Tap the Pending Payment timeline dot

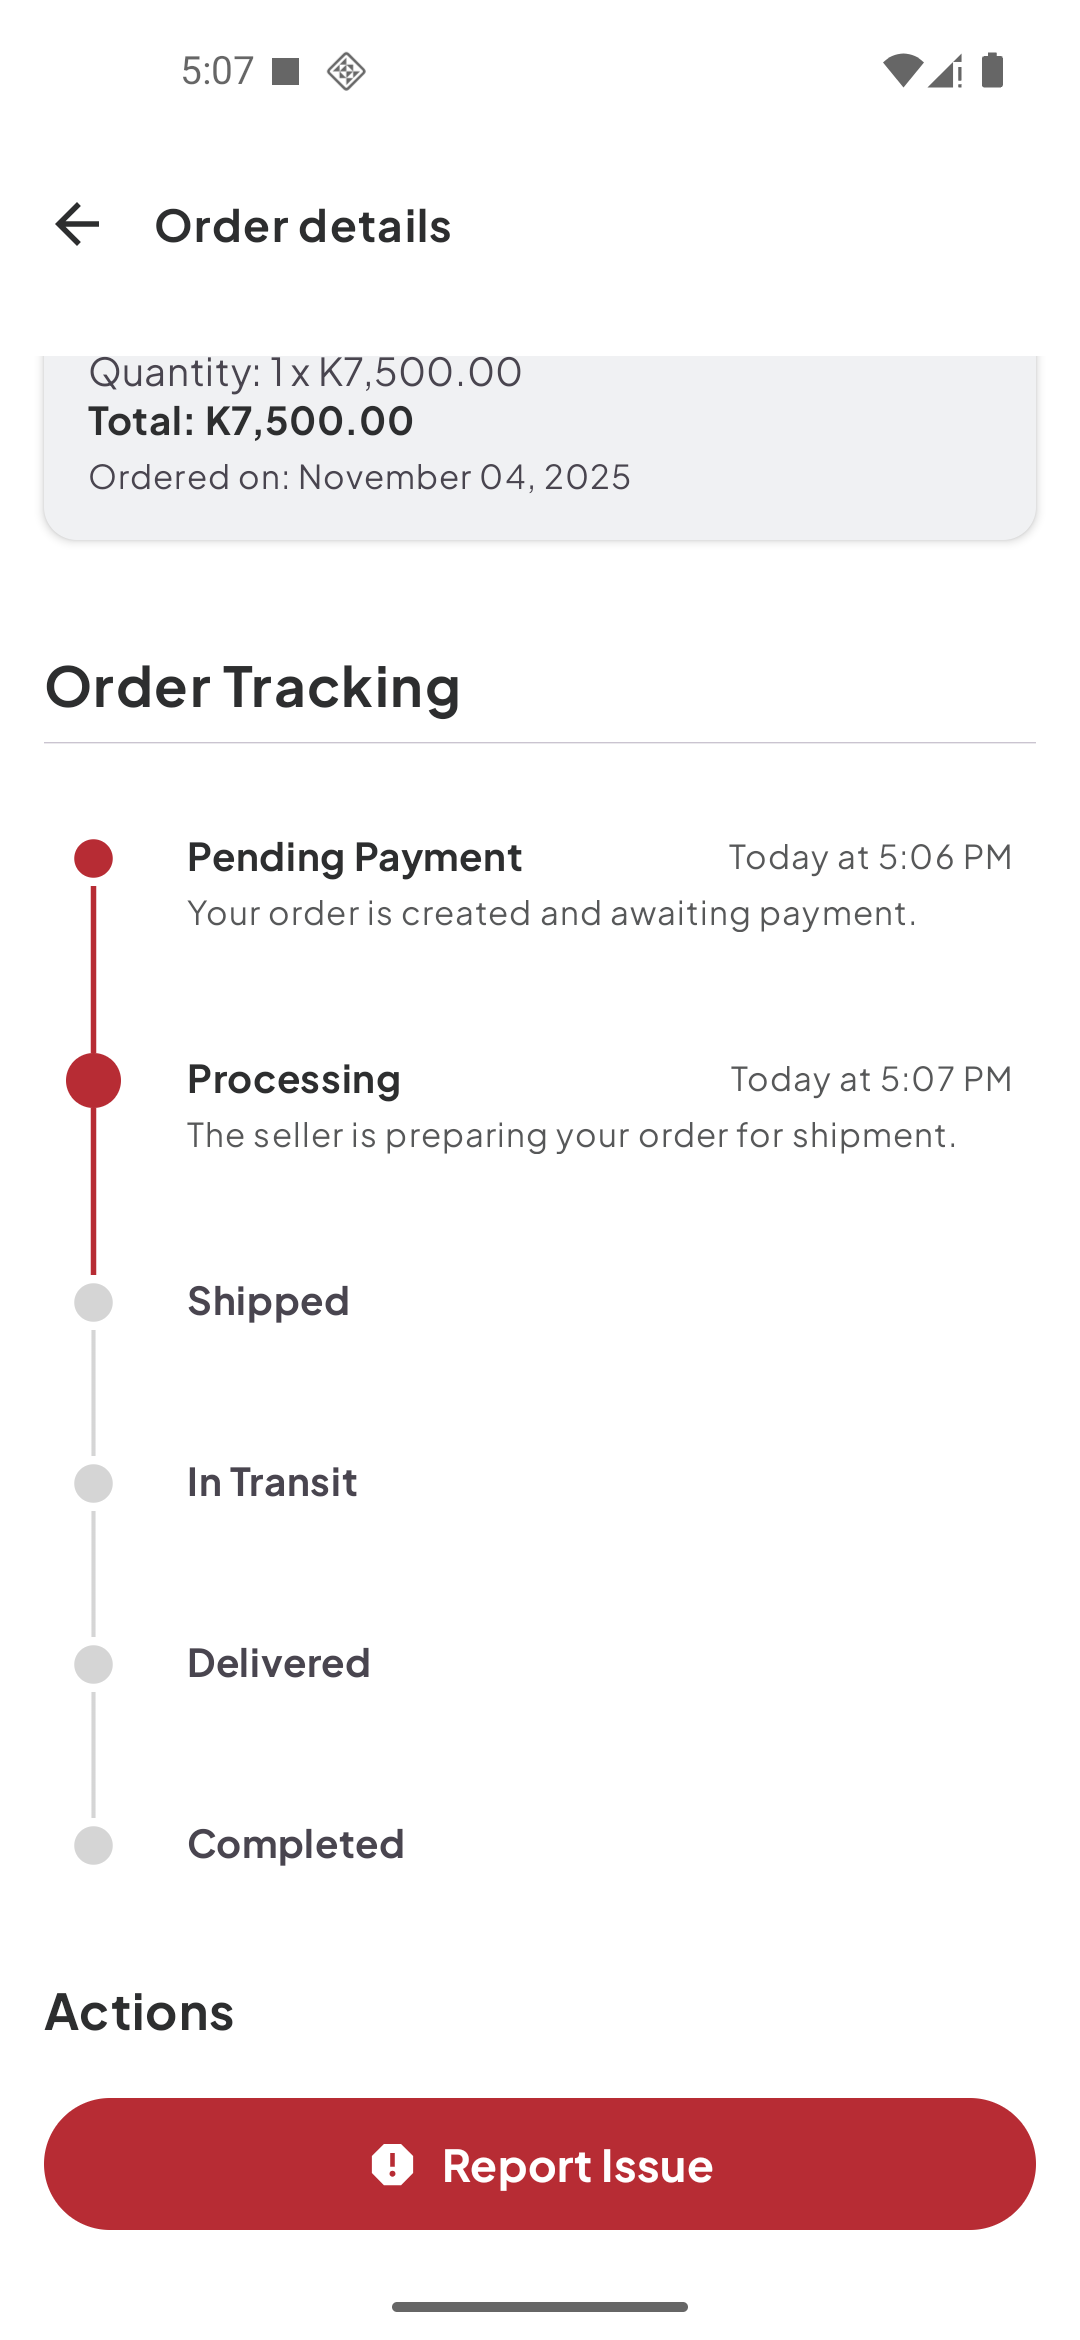click(93, 858)
